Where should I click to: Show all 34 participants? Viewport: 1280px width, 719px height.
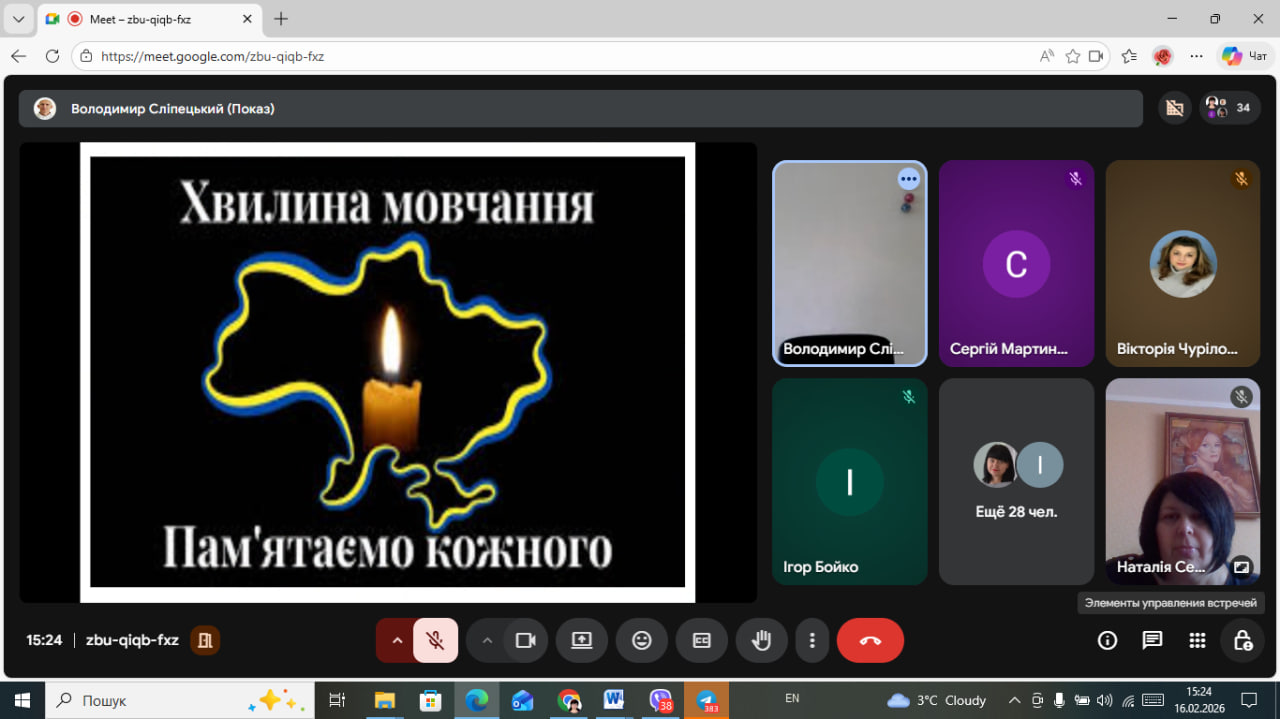click(1231, 108)
